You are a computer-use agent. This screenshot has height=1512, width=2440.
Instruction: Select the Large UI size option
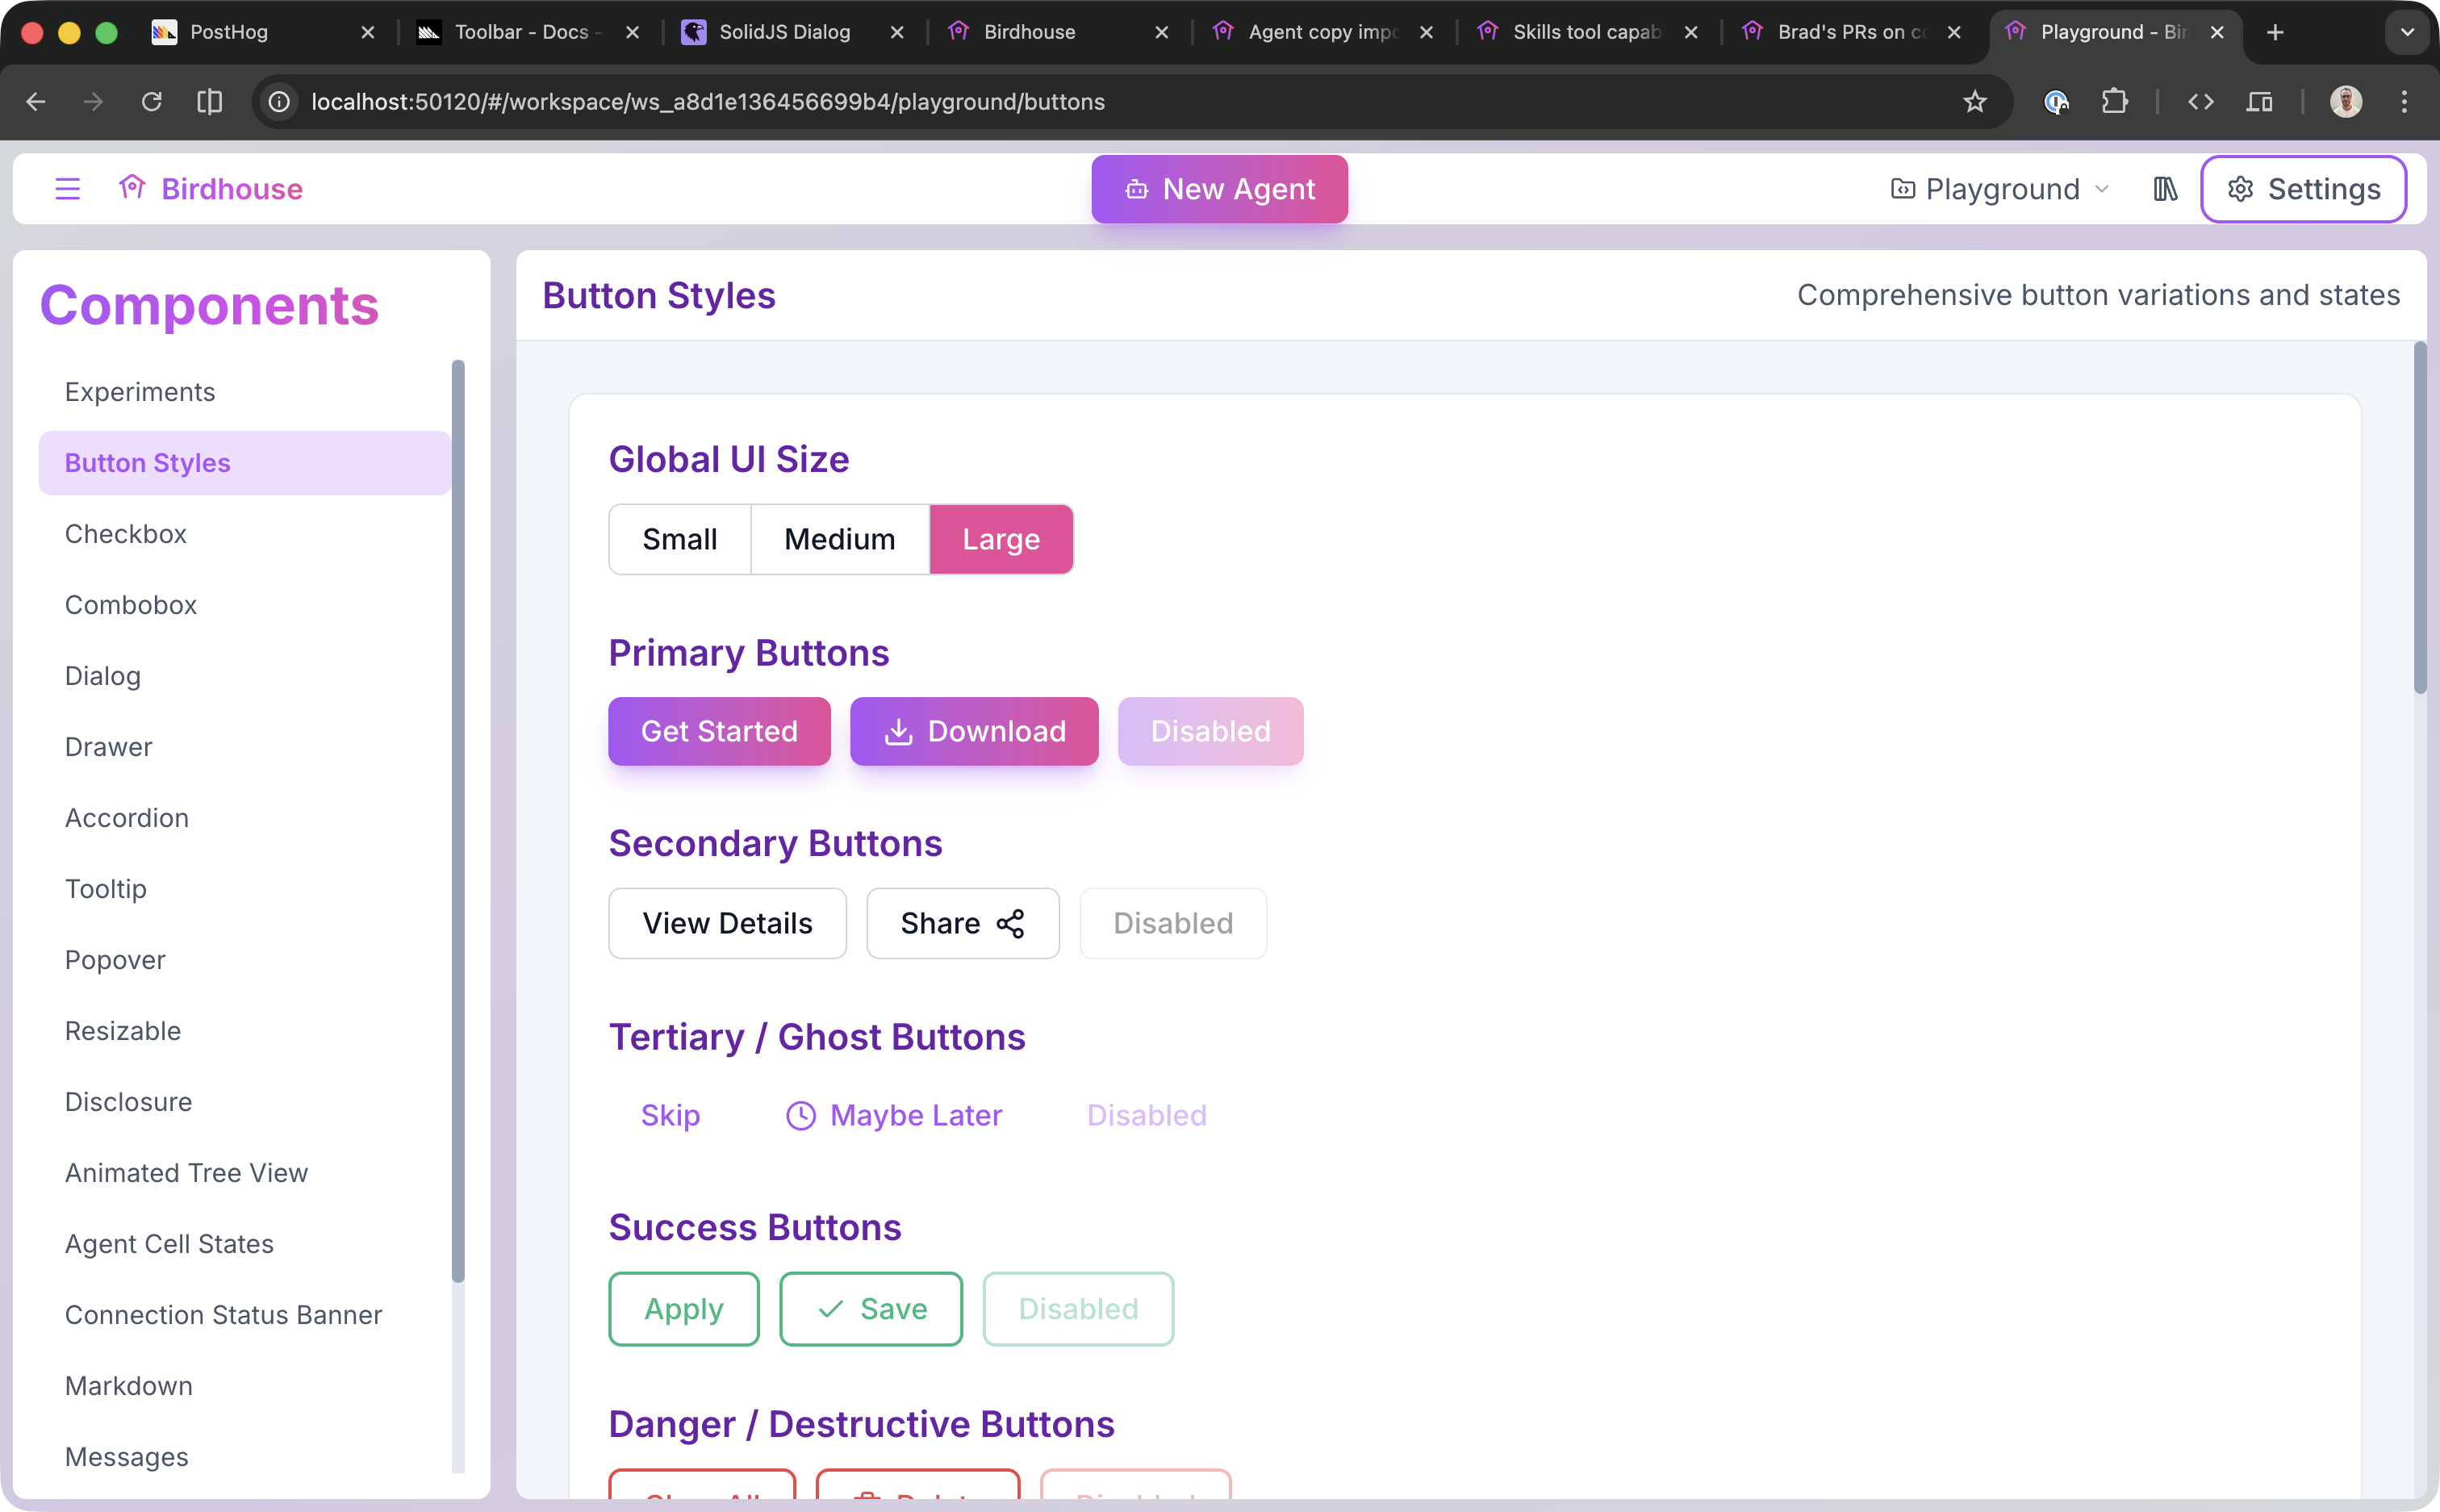pyautogui.click(x=1001, y=540)
